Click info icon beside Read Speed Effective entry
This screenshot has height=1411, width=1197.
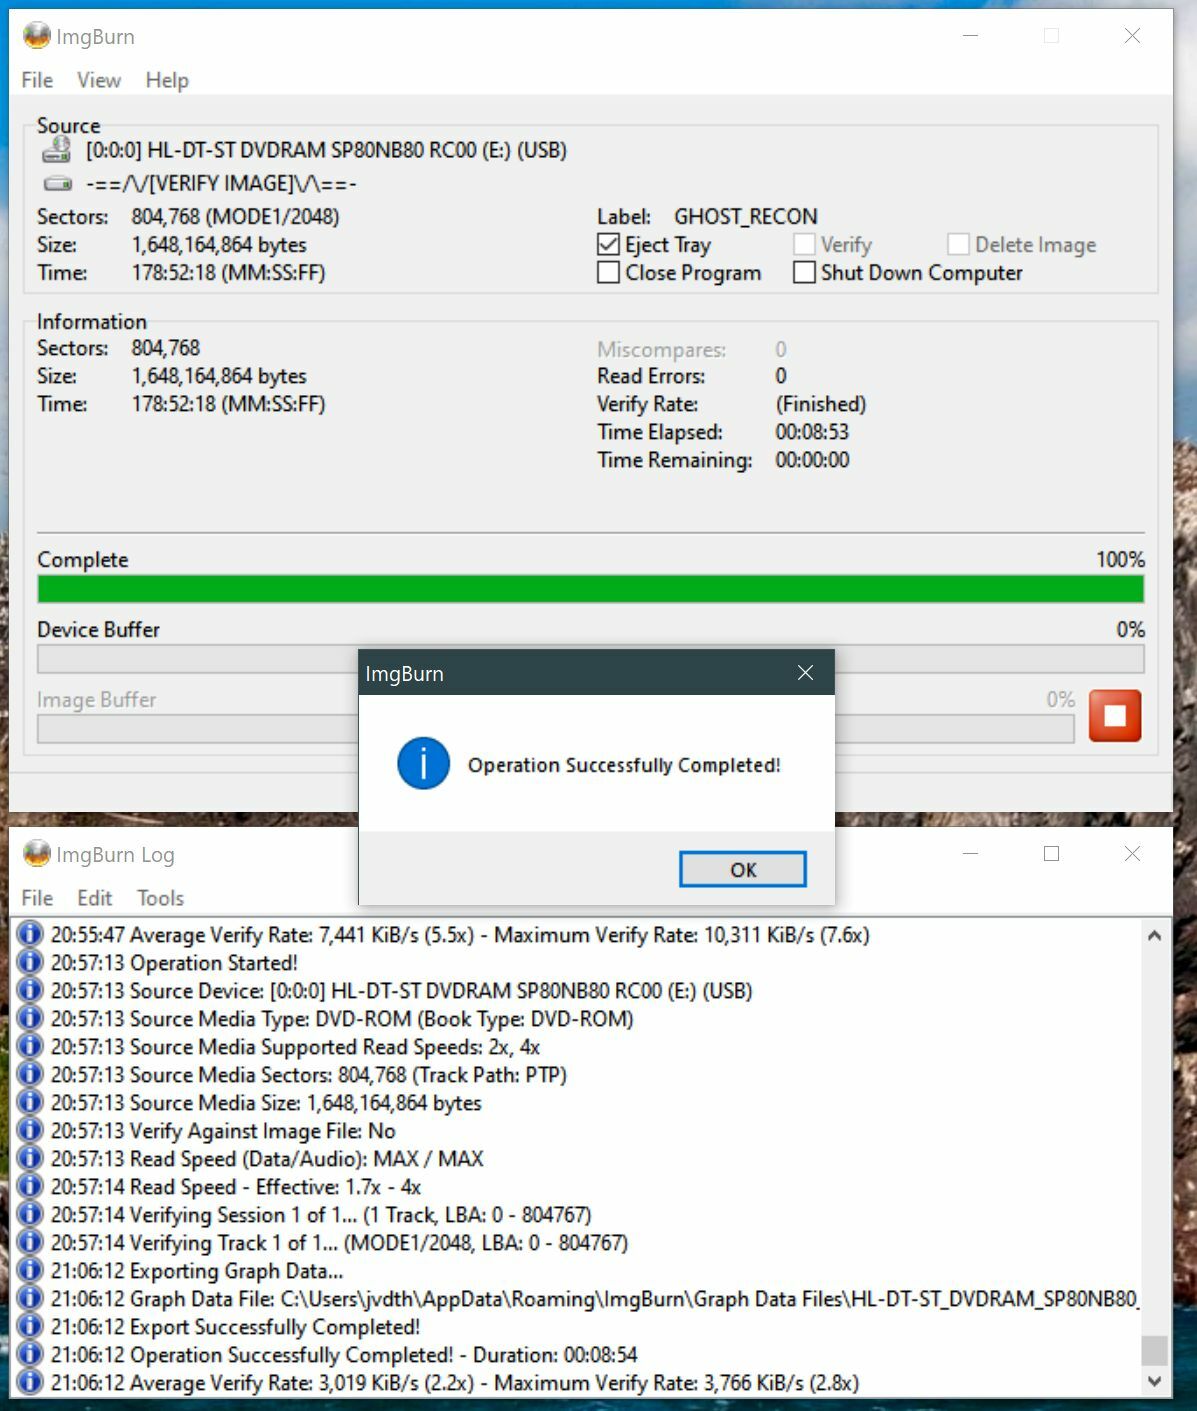[30, 1186]
